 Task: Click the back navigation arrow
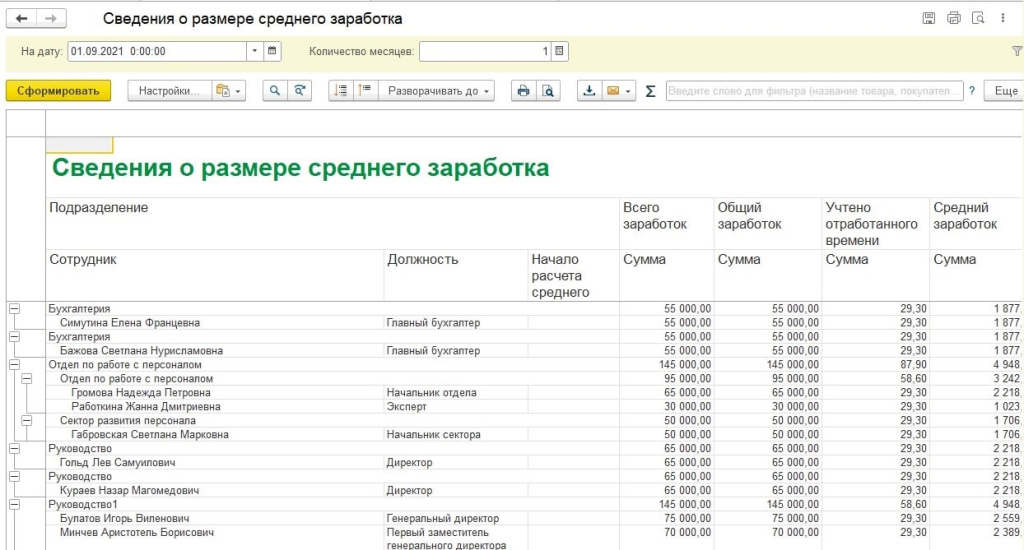(22, 18)
